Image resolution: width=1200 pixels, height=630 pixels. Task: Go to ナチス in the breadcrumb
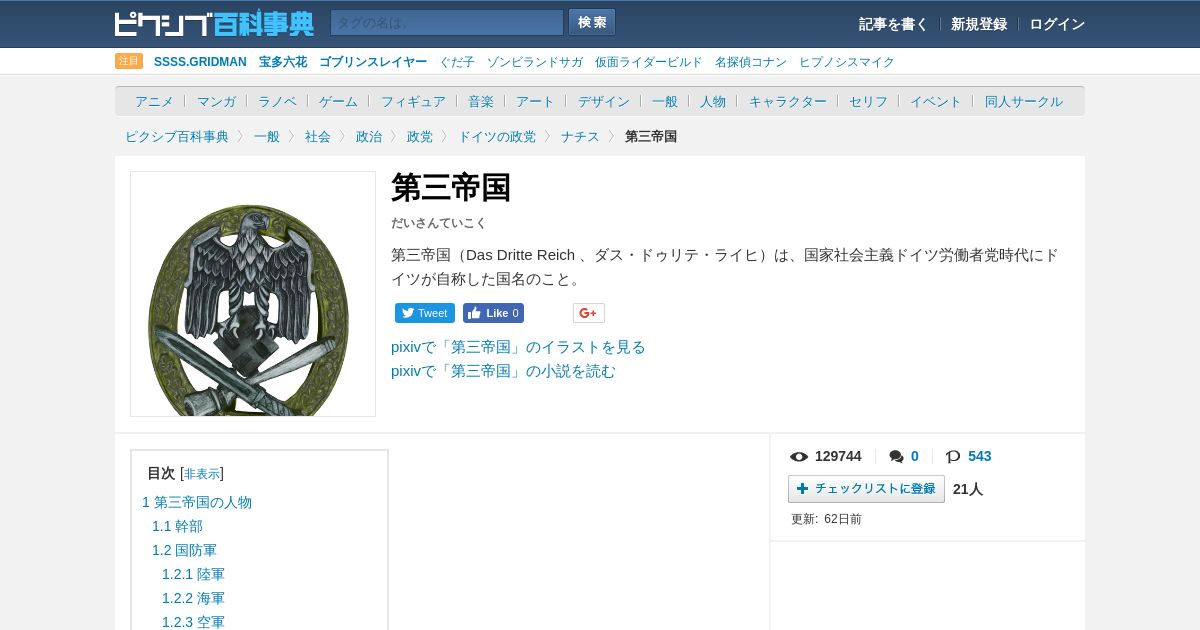[x=580, y=136]
